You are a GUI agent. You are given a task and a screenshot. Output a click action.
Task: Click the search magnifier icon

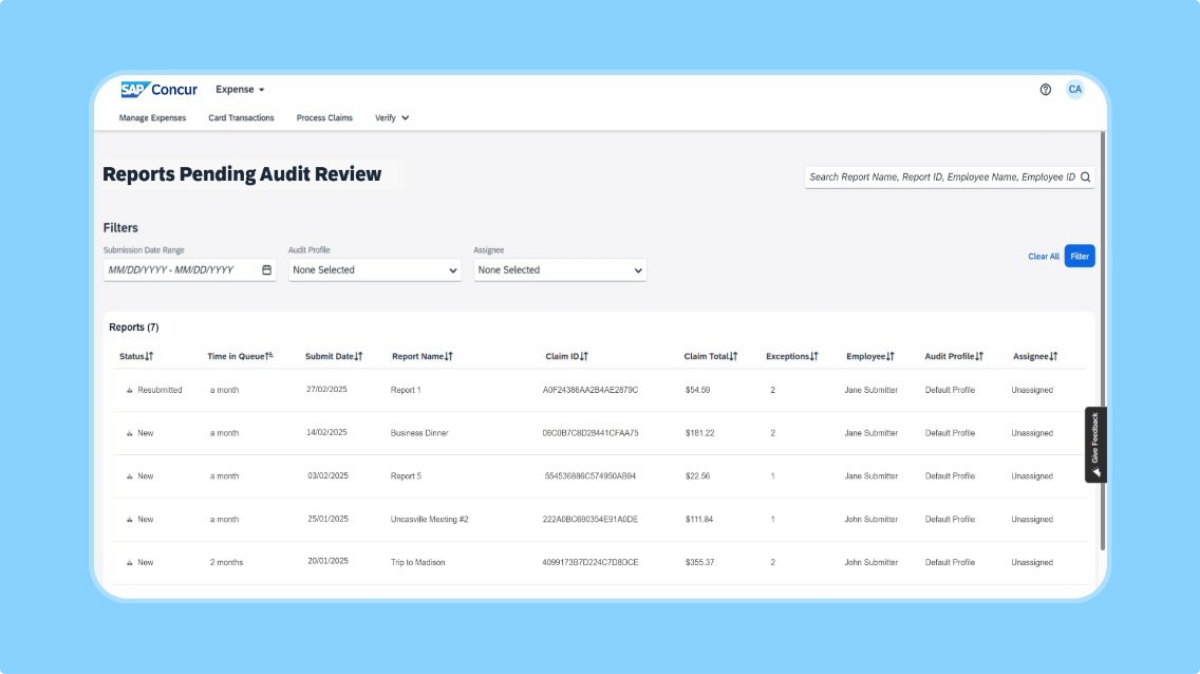tap(1085, 177)
